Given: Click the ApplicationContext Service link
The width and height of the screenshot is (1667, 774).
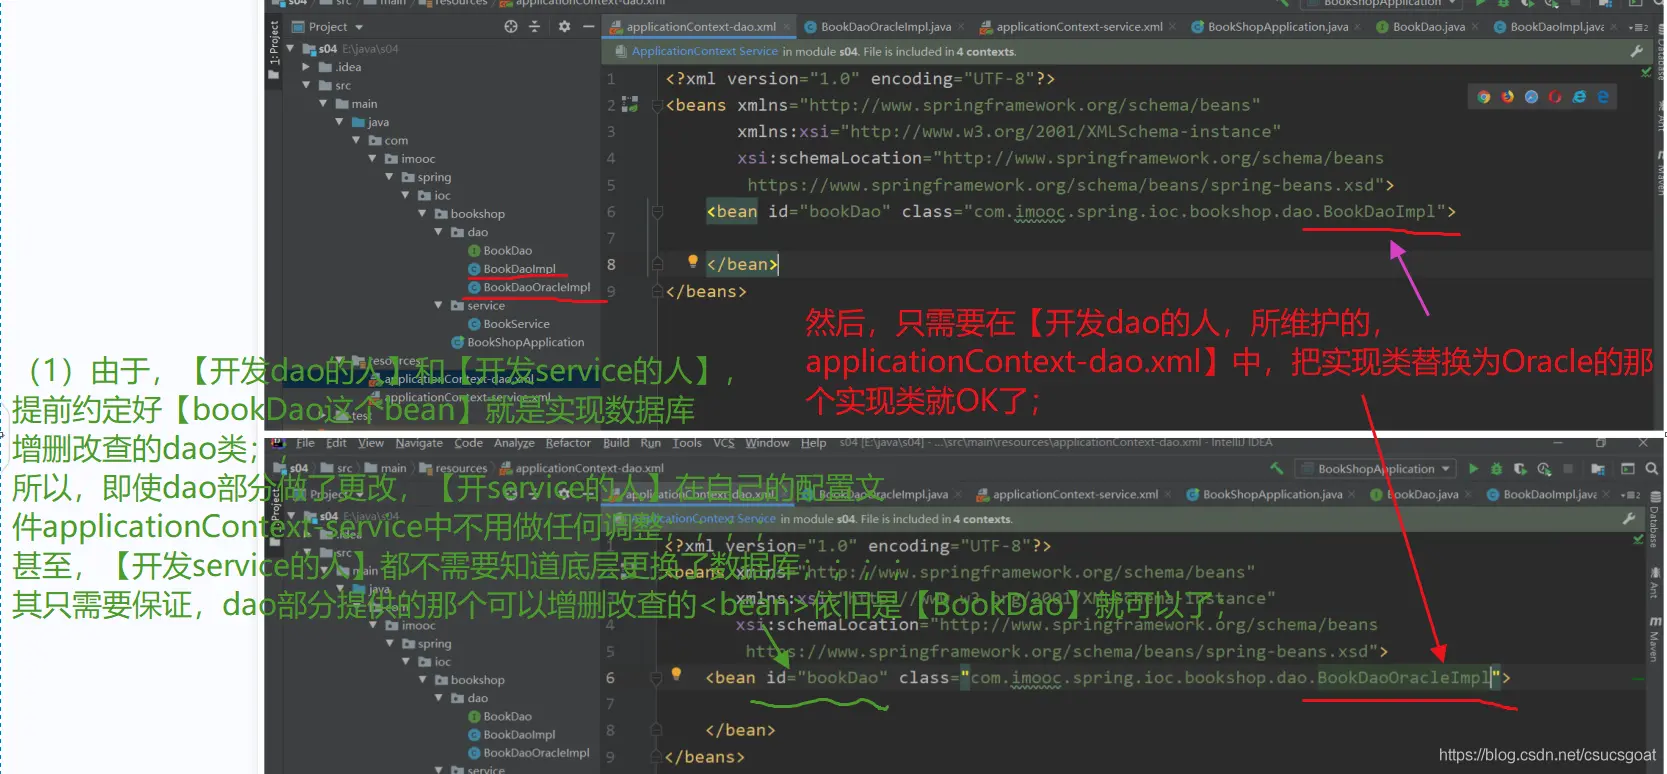Looking at the screenshot, I should 704,52.
